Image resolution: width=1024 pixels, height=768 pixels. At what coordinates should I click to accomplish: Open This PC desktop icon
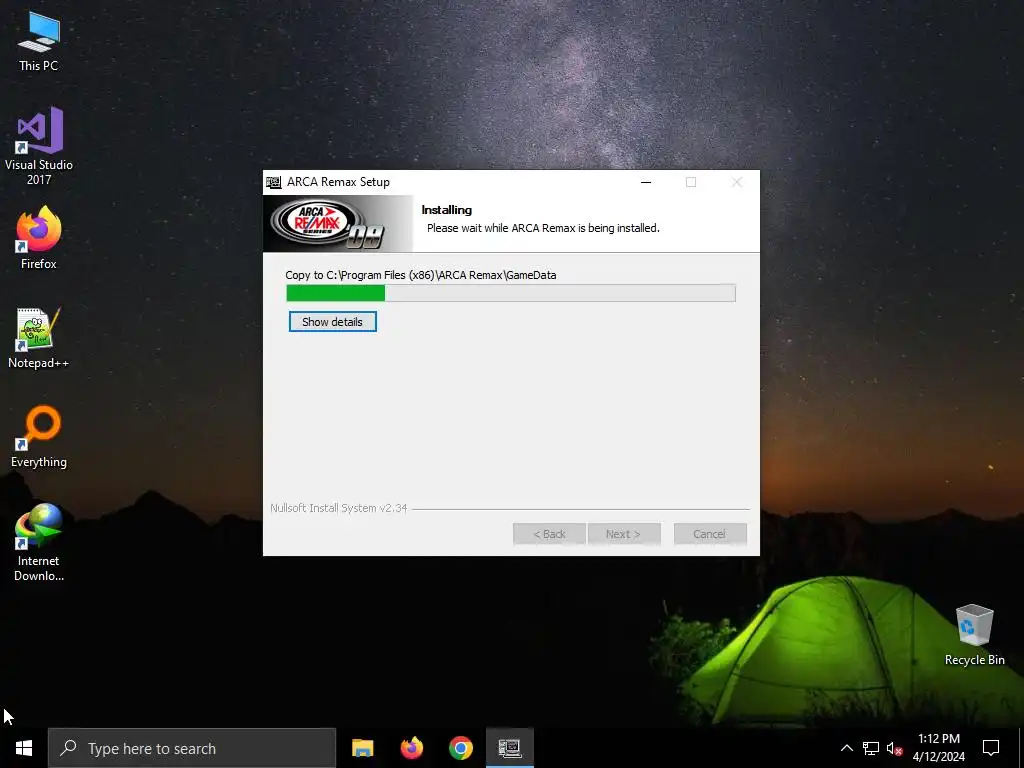pos(39,42)
